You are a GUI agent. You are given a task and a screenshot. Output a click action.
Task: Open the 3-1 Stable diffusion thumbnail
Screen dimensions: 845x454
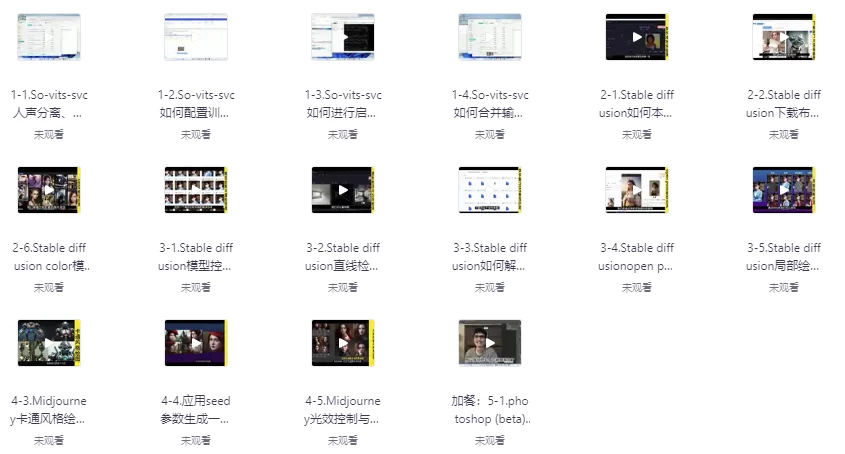(196, 190)
